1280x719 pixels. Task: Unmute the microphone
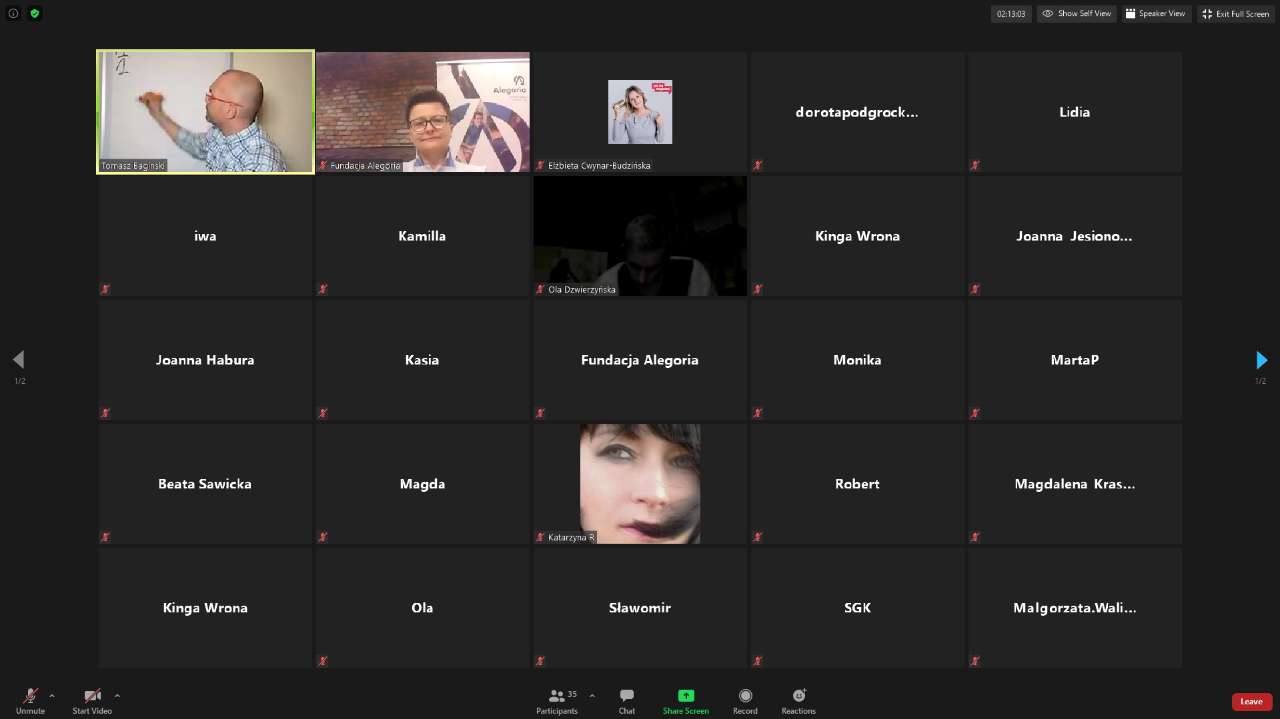(30, 696)
